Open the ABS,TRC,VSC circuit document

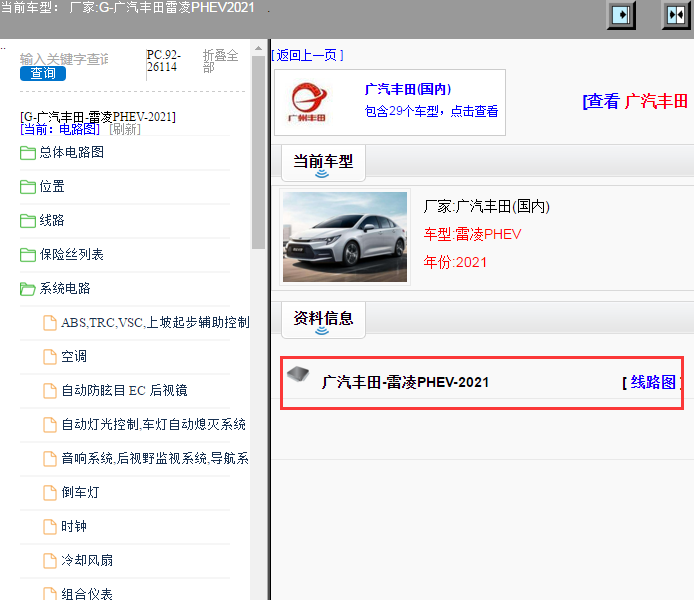tap(155, 323)
